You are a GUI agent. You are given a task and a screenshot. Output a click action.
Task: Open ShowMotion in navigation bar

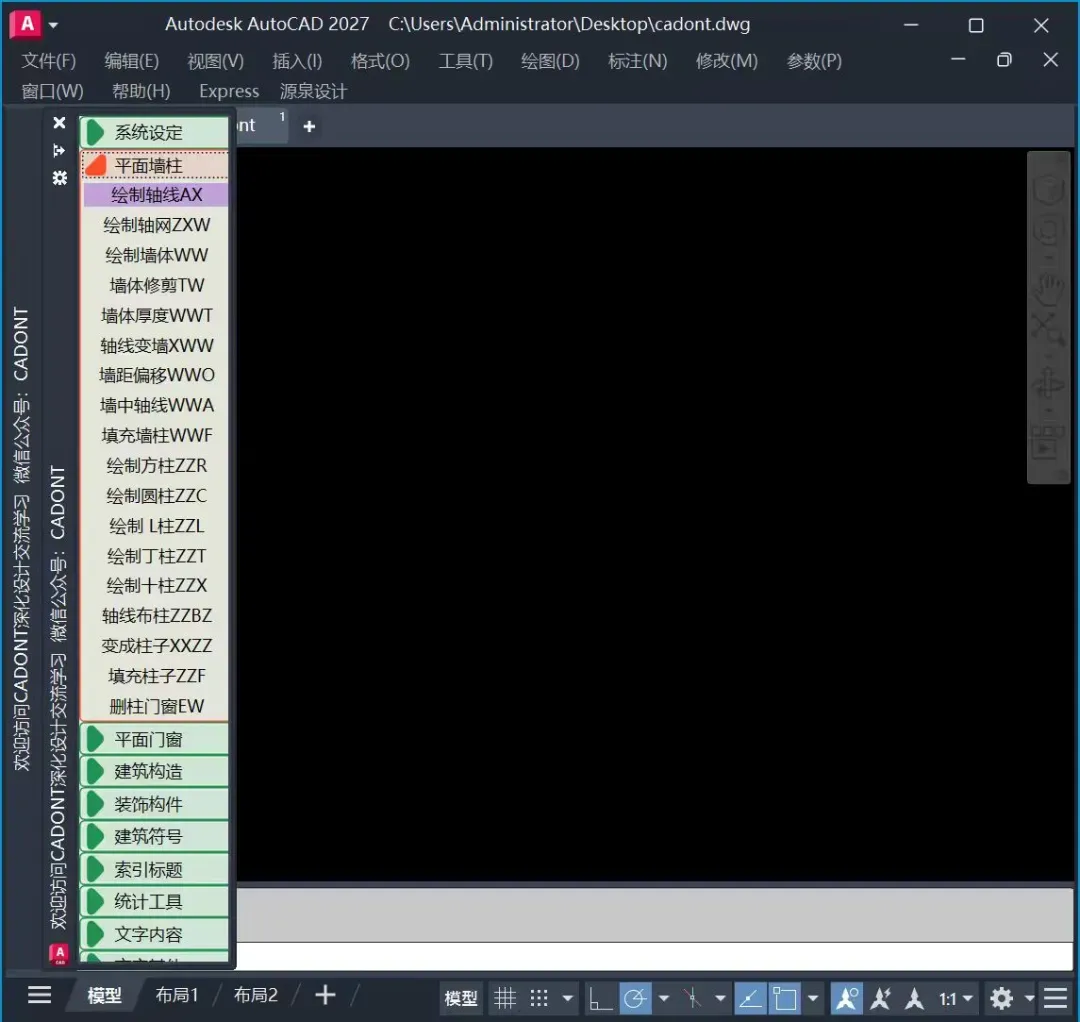[1048, 441]
